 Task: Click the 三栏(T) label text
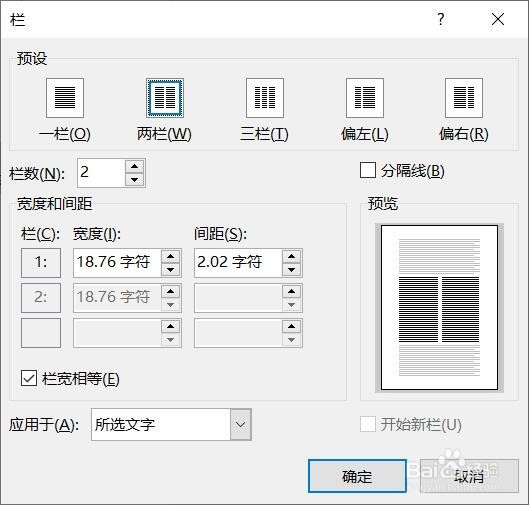264,134
